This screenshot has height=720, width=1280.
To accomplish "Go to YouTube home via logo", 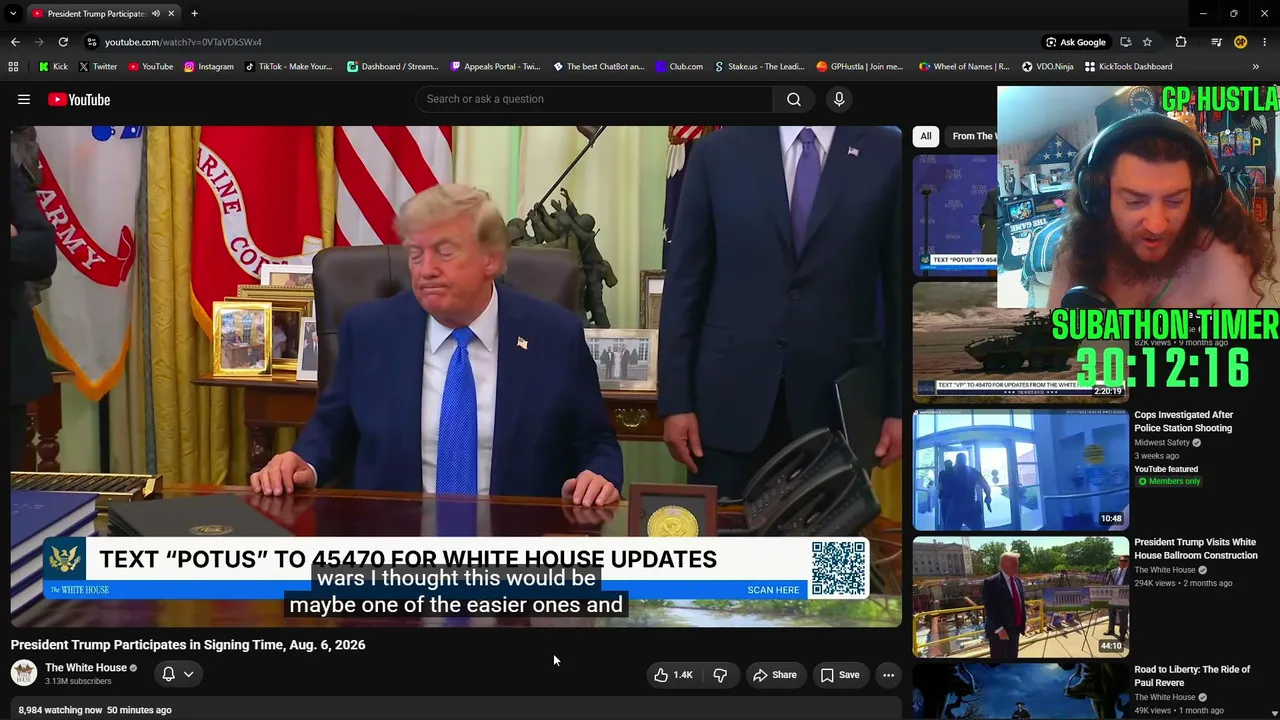I will click(79, 99).
